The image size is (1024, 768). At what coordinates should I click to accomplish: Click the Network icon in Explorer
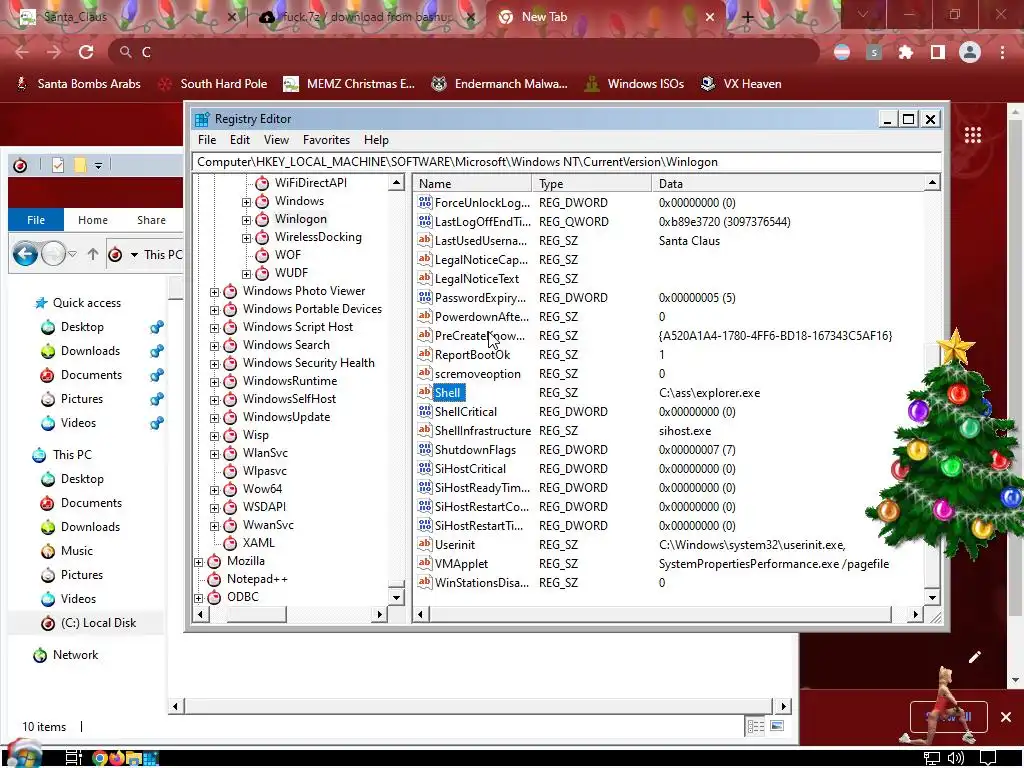tap(40, 655)
